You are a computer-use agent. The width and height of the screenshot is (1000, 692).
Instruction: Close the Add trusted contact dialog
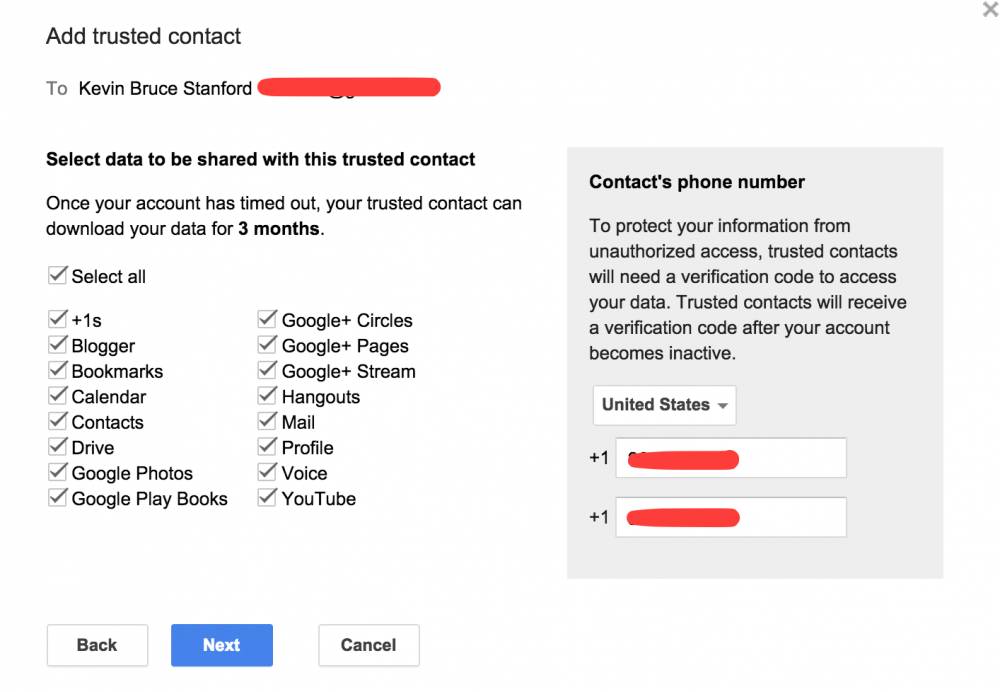pos(989,11)
